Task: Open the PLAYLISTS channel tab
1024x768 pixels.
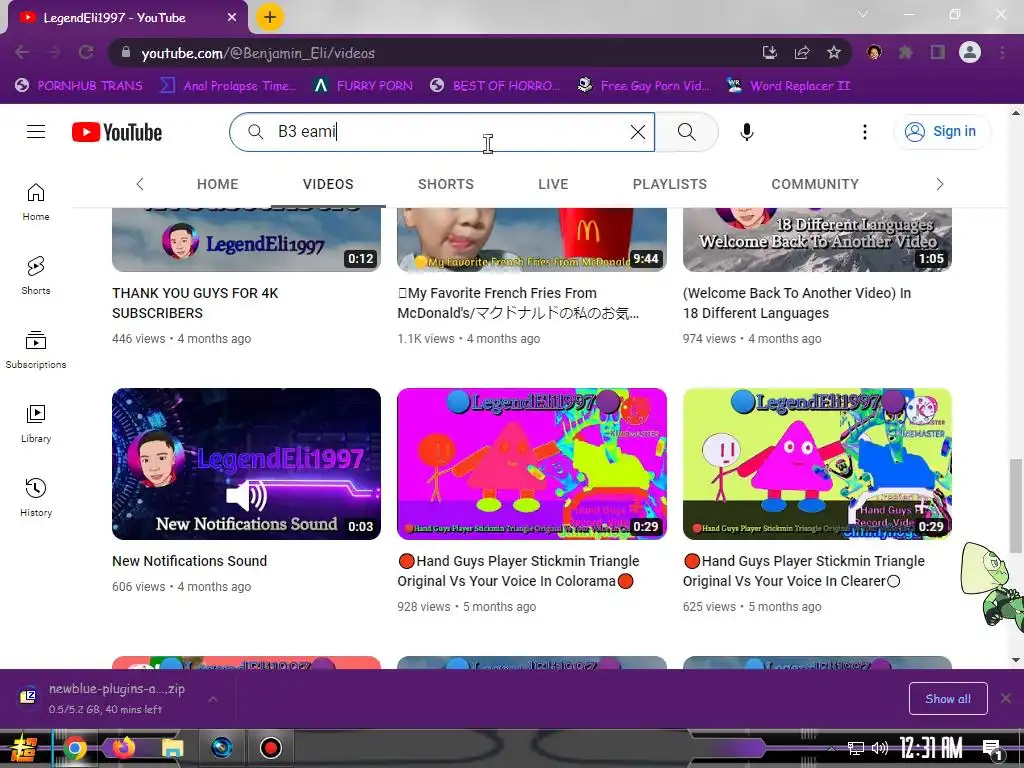Action: click(669, 184)
